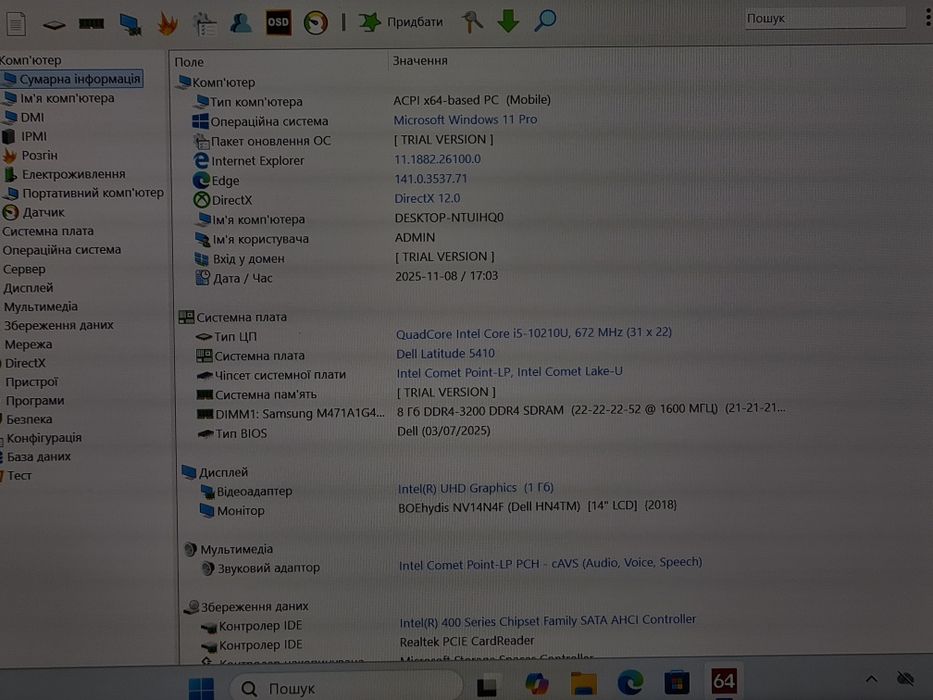Screen dimensions: 933x700
Task: Select the Dell (03/07/2025) BIOS value
Action: pos(443,431)
